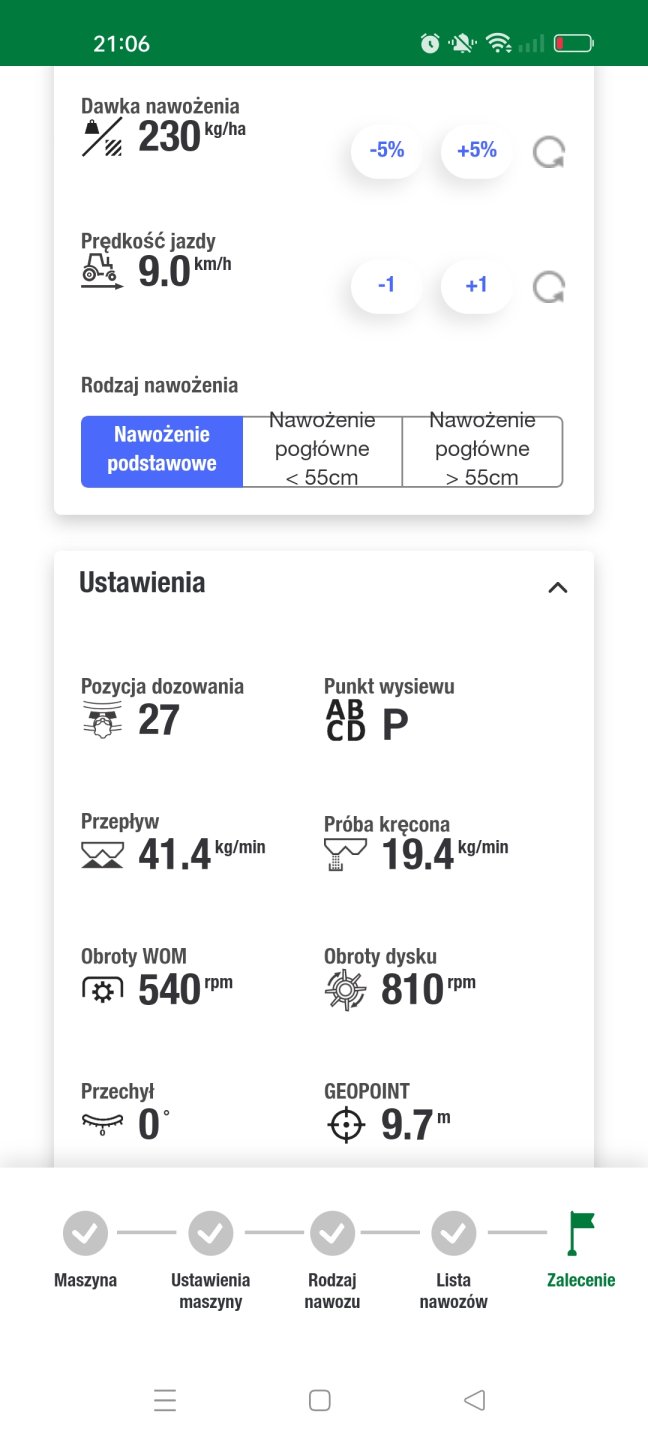The image size is (648, 1440).
Task: Open the Lista nawozów step
Action: point(453,1235)
